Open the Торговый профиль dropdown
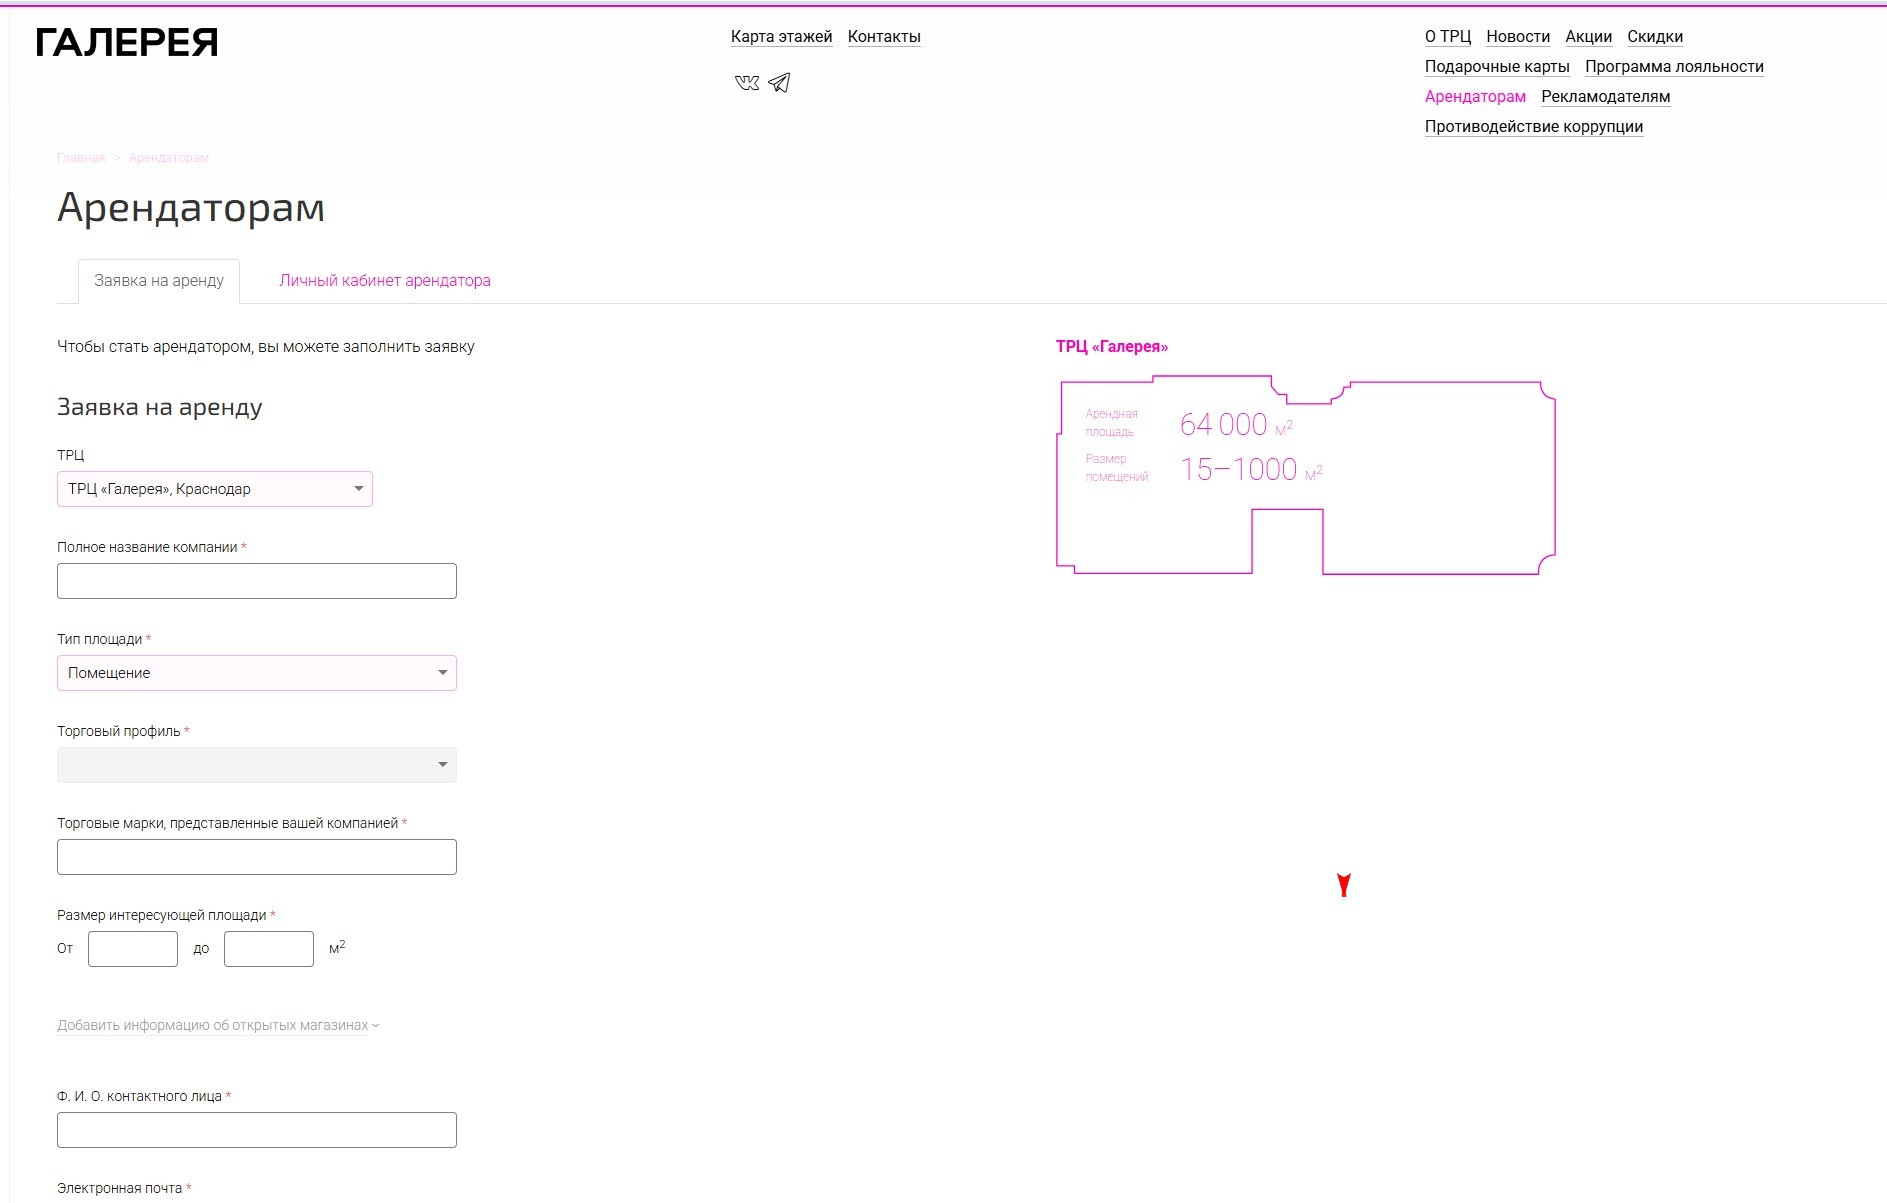Viewport: 1887px width, 1203px height. [x=257, y=765]
